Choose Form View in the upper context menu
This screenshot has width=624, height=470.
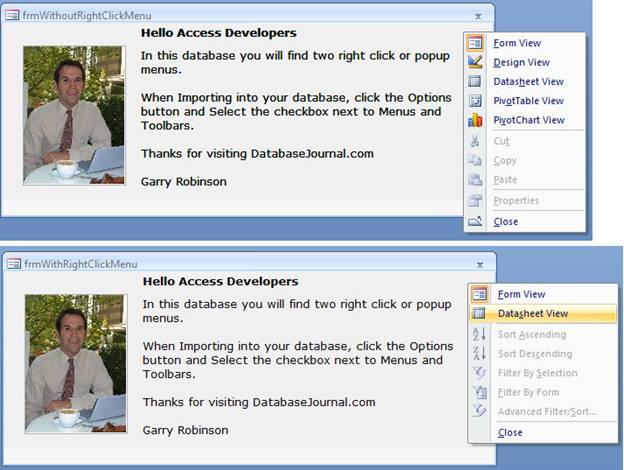(x=517, y=43)
